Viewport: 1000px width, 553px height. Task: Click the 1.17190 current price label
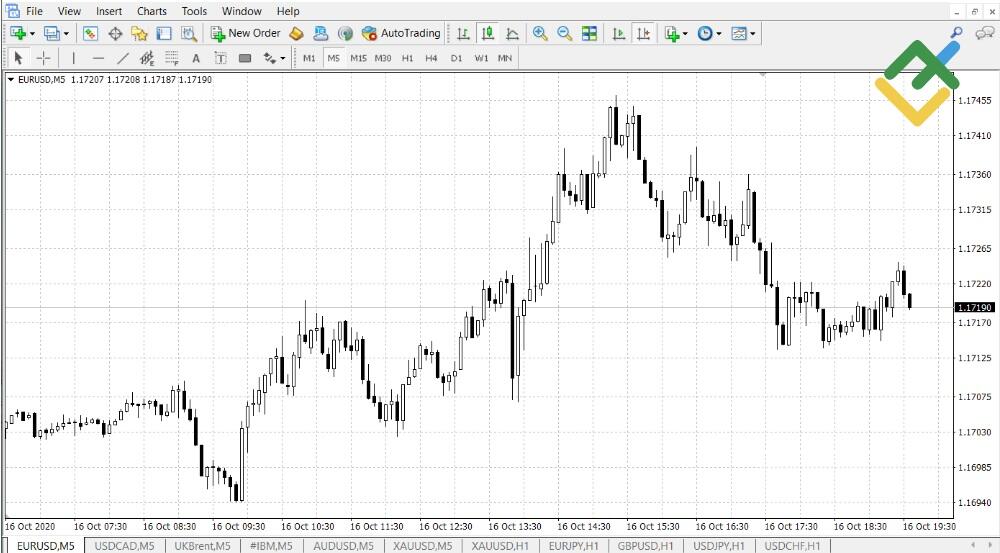click(x=974, y=307)
